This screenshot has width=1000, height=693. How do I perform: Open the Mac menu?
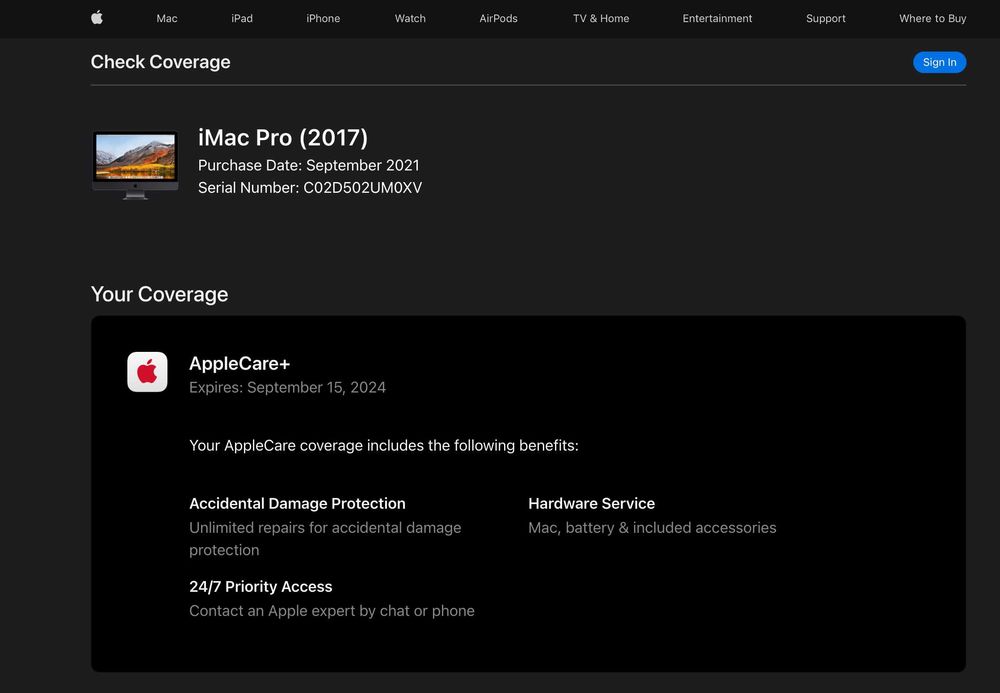pyautogui.click(x=167, y=18)
